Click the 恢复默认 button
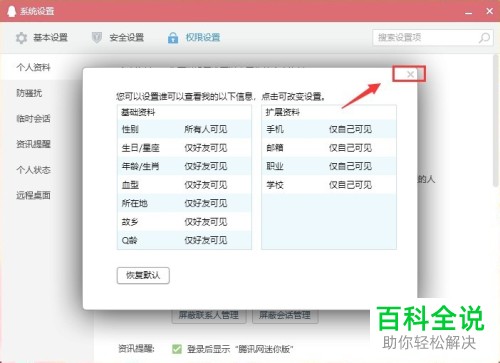Viewport: 500px width, 363px height. 143,275
